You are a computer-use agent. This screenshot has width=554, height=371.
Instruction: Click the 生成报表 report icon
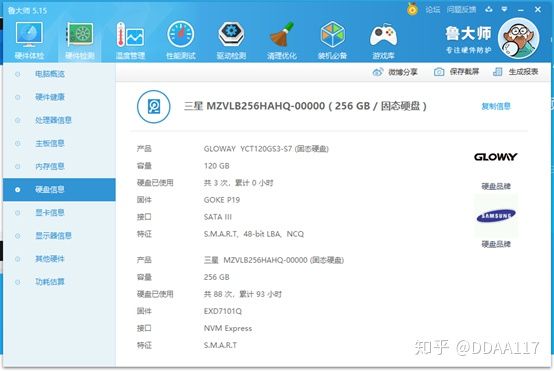(x=497, y=72)
